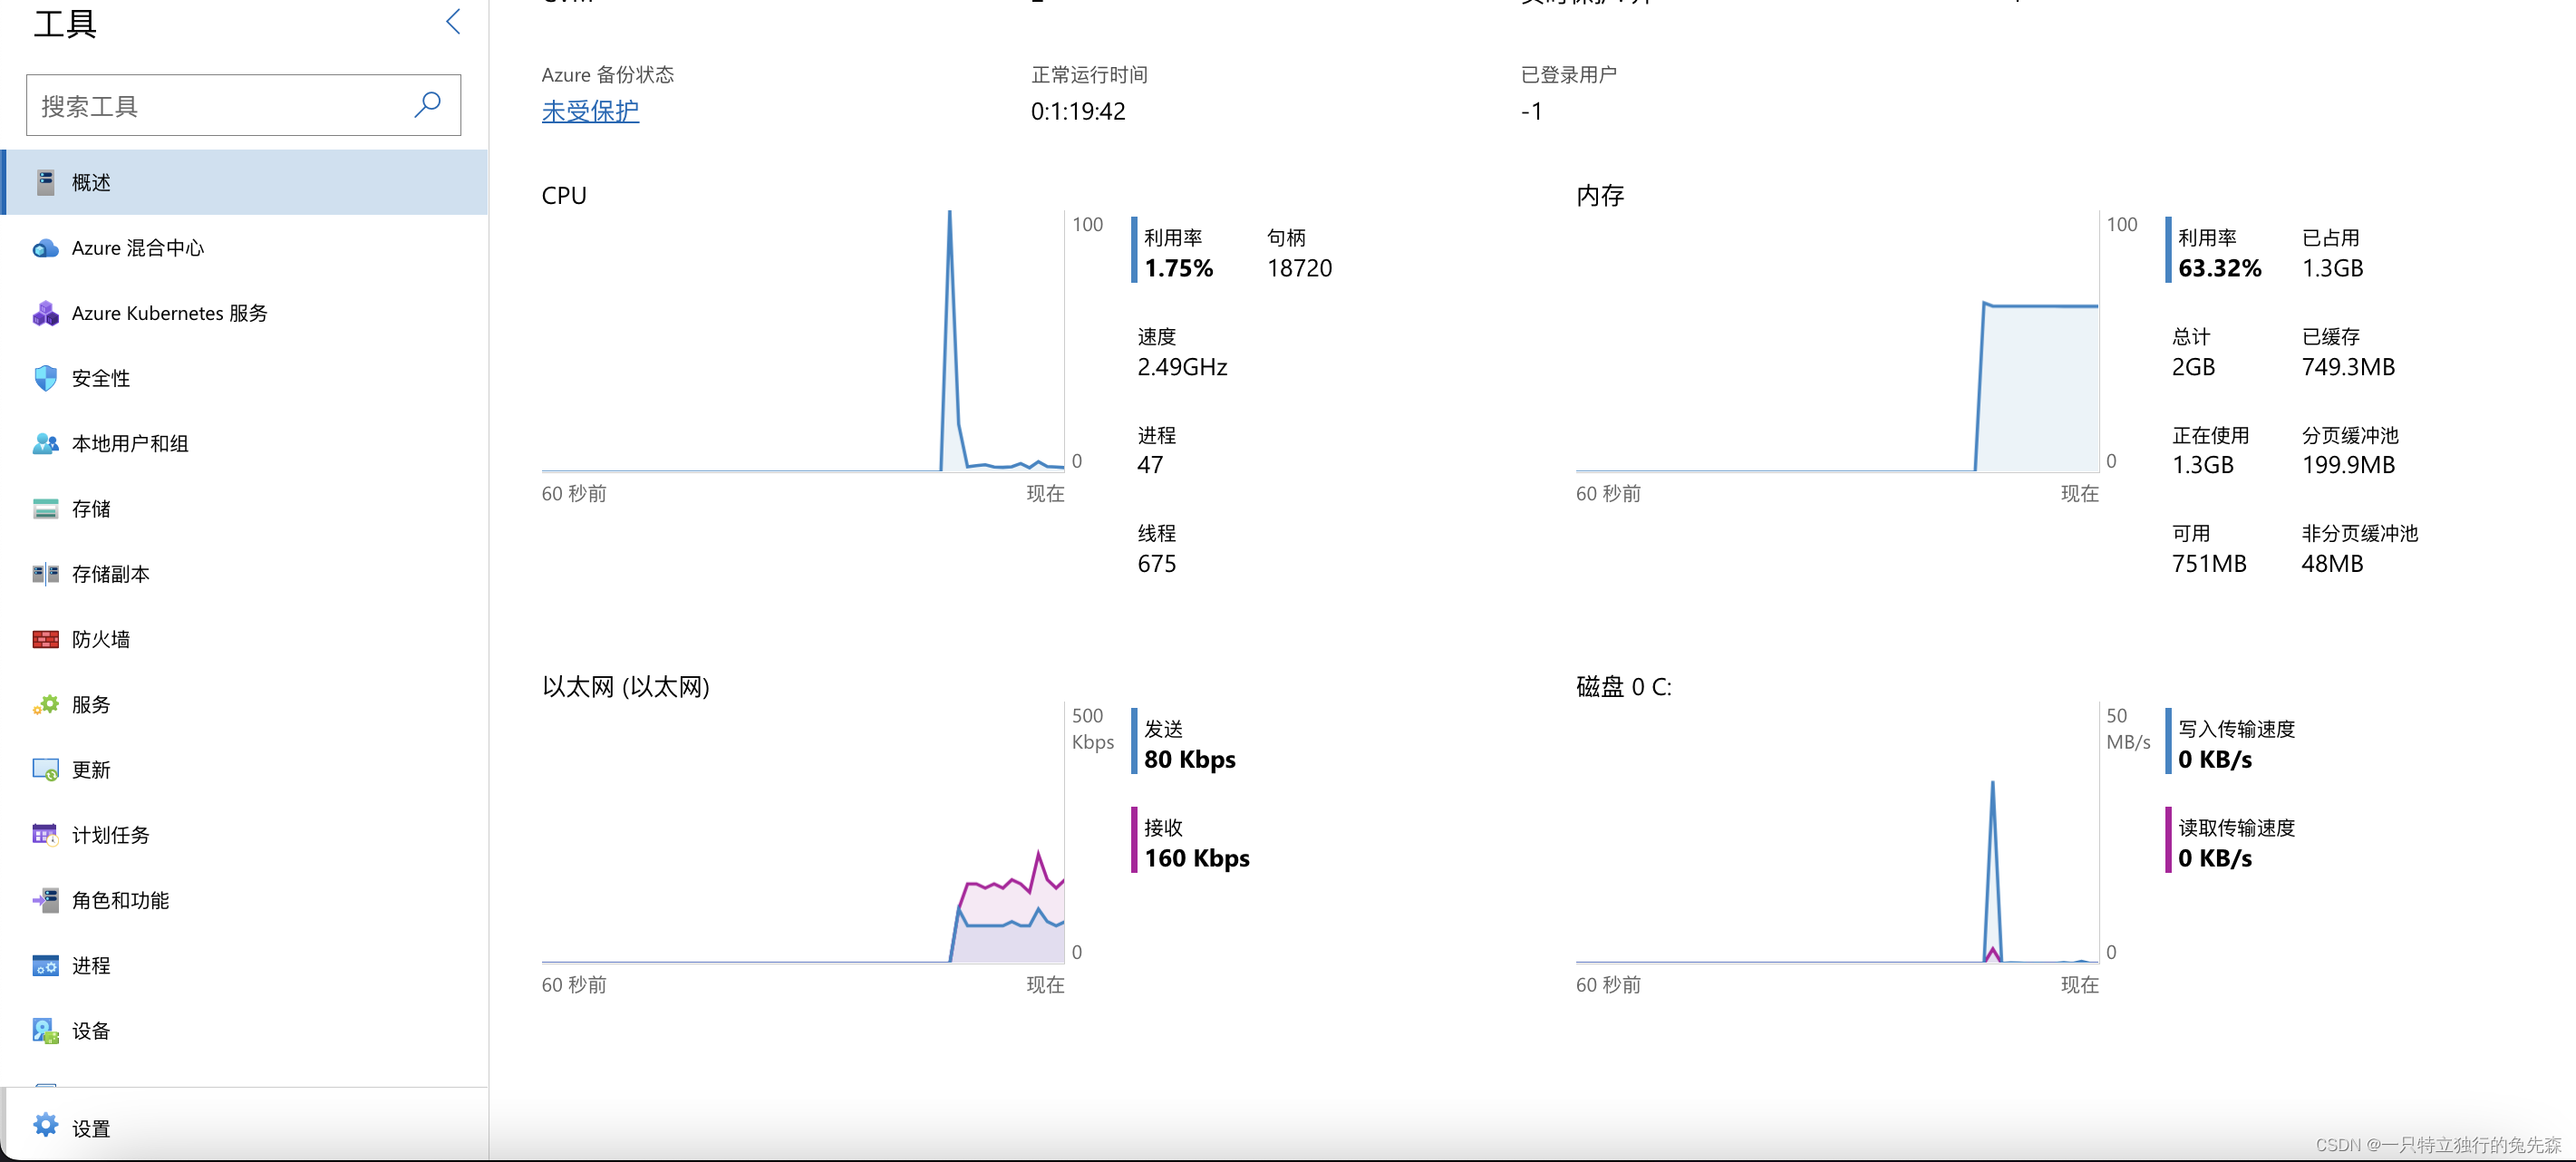Click the uptime 0:1:19:42 value
2576x1162 pixels.
click(x=1078, y=111)
